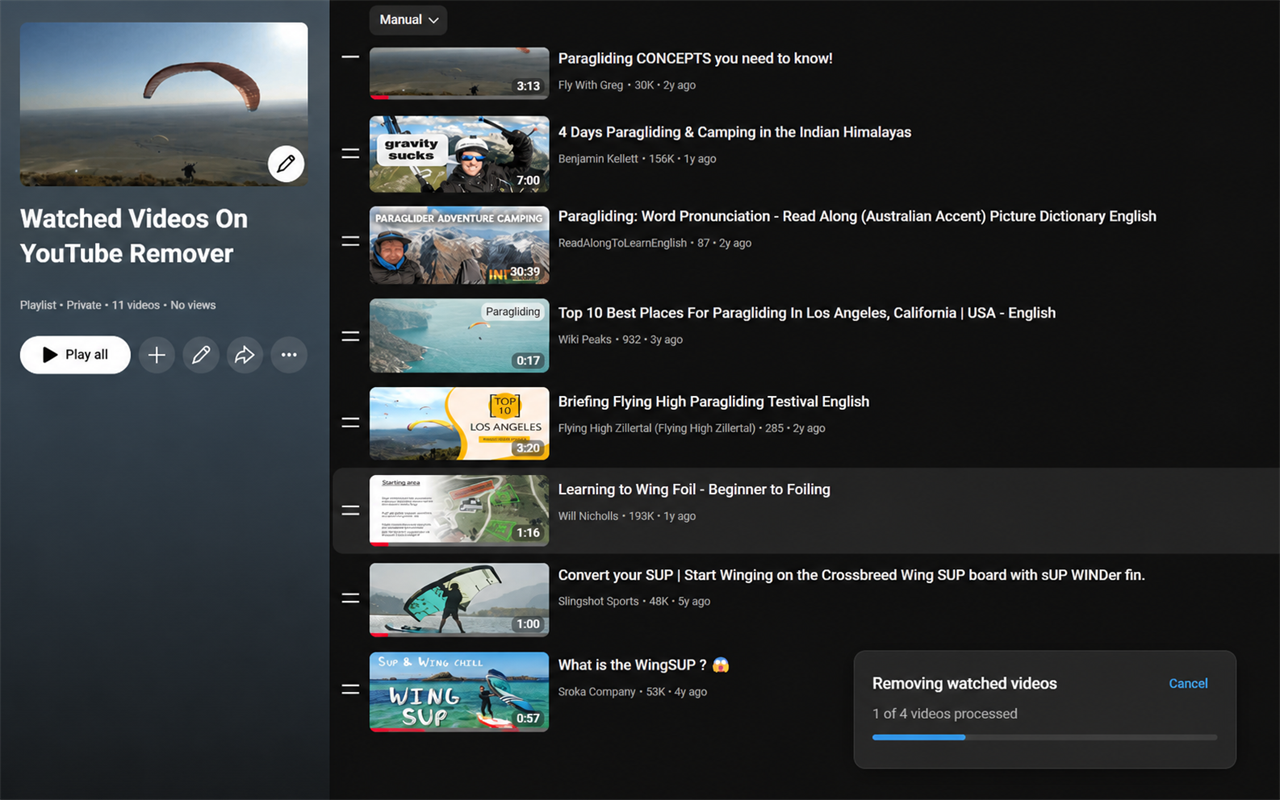Play all videos in the playlist
The width and height of the screenshot is (1280, 800).
coord(75,355)
